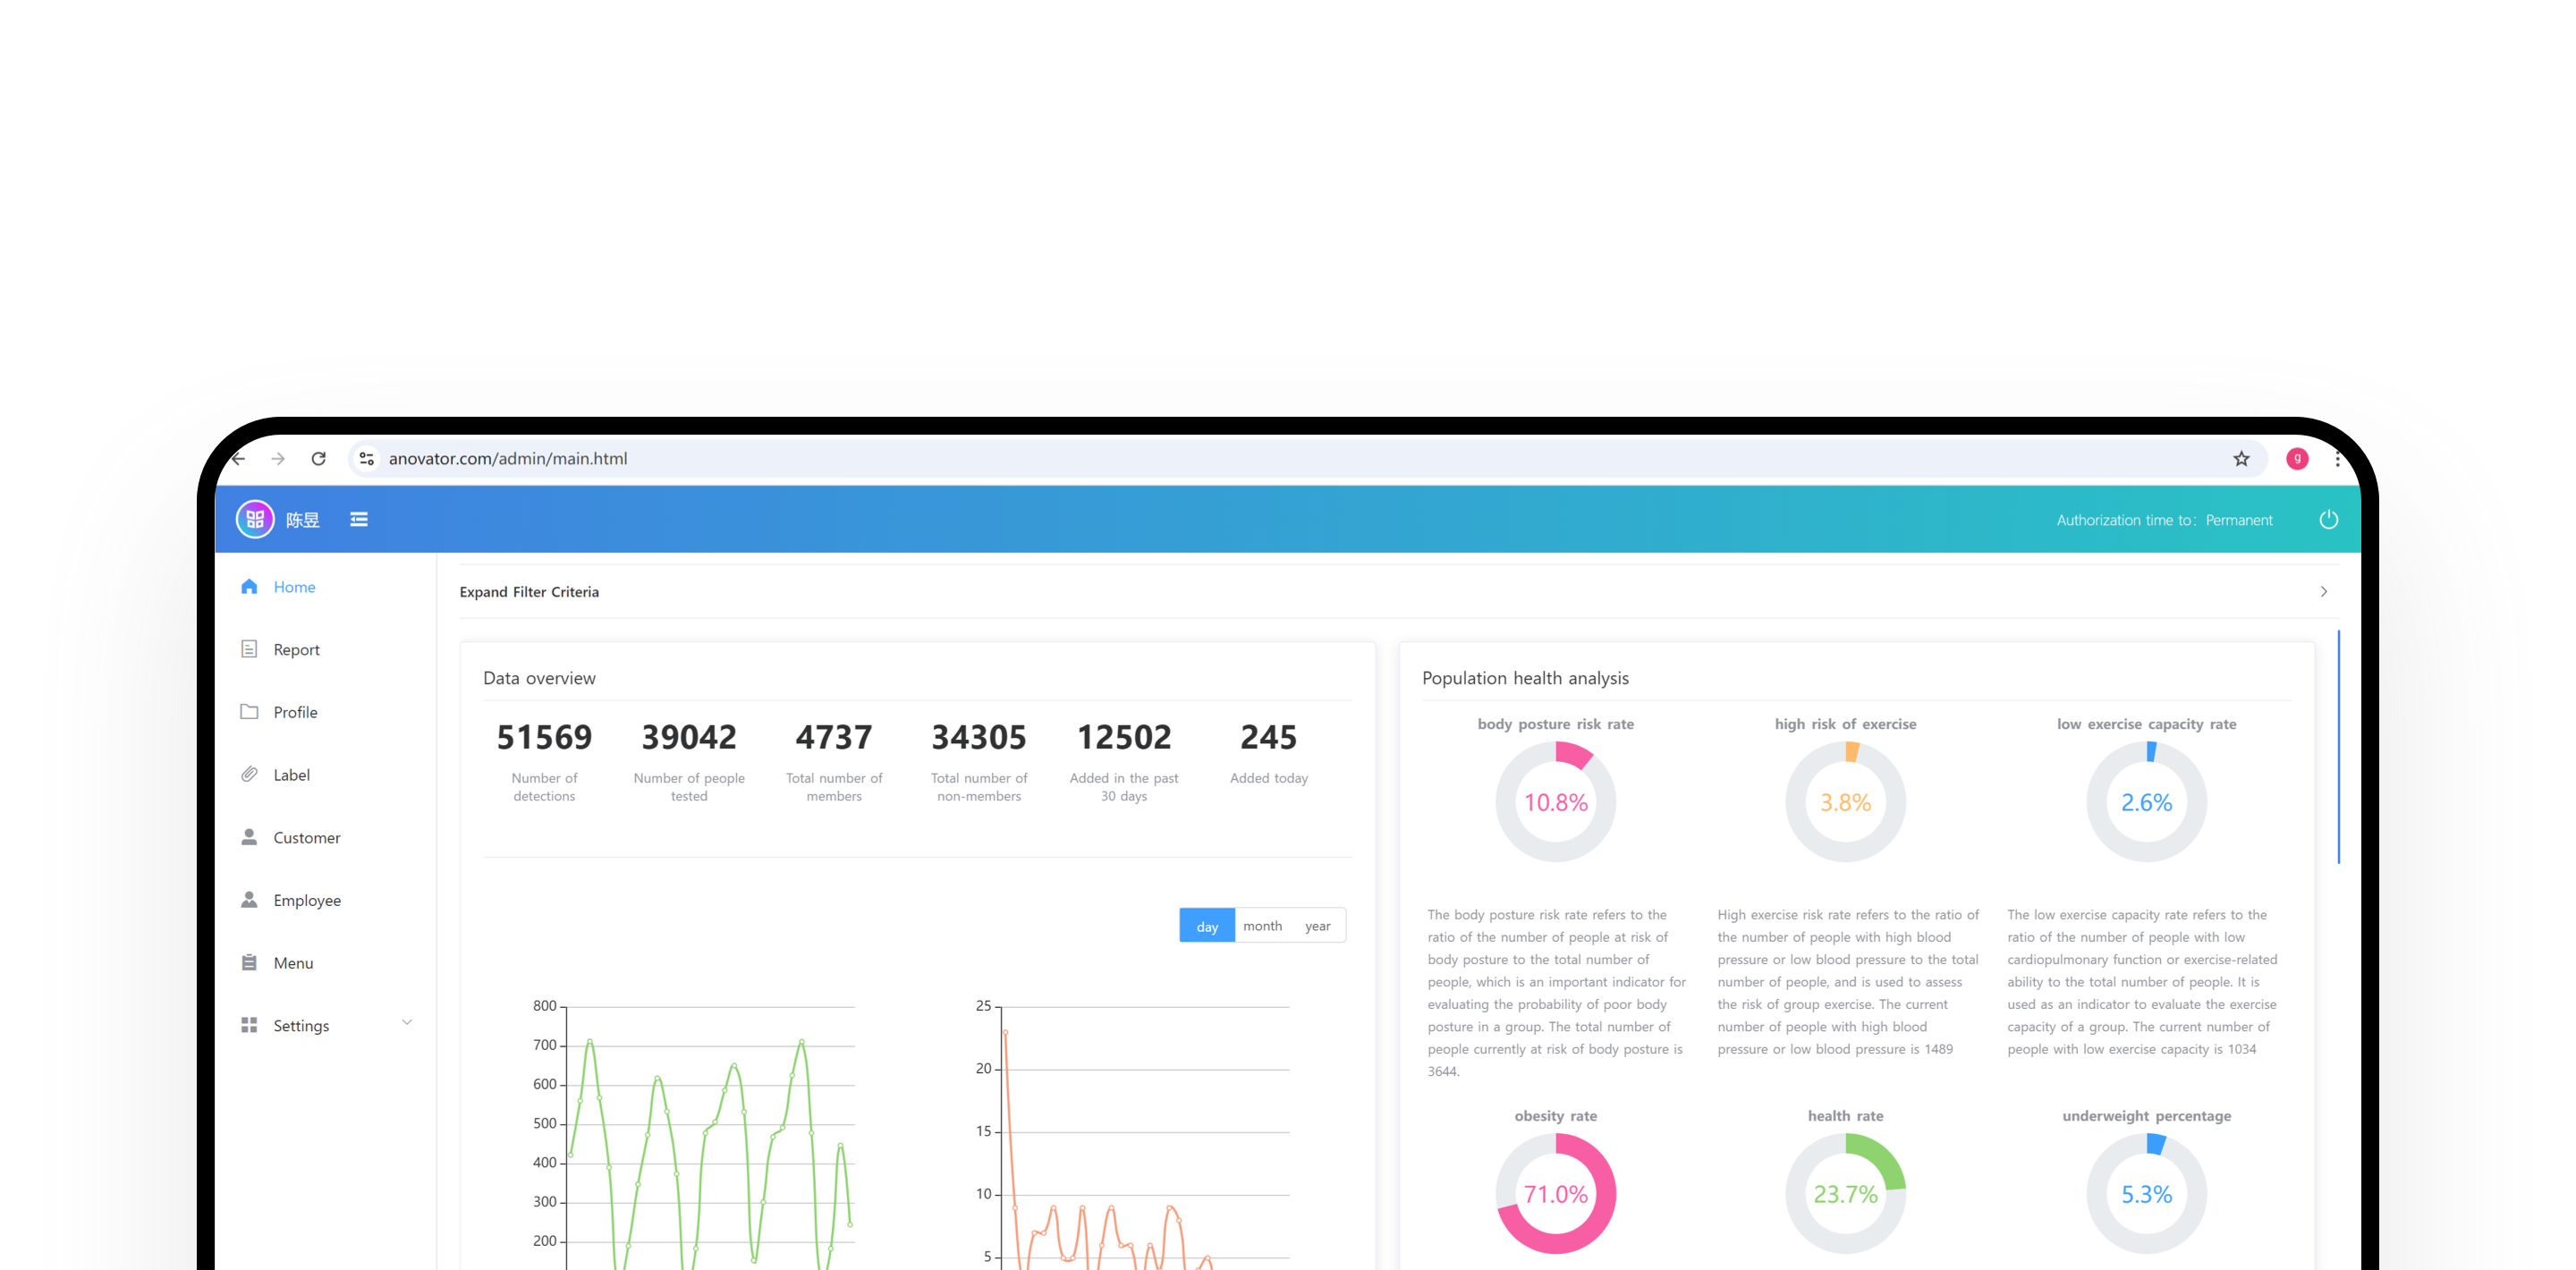Click the underweight percentage title
The image size is (2576, 1270).
point(2146,1116)
